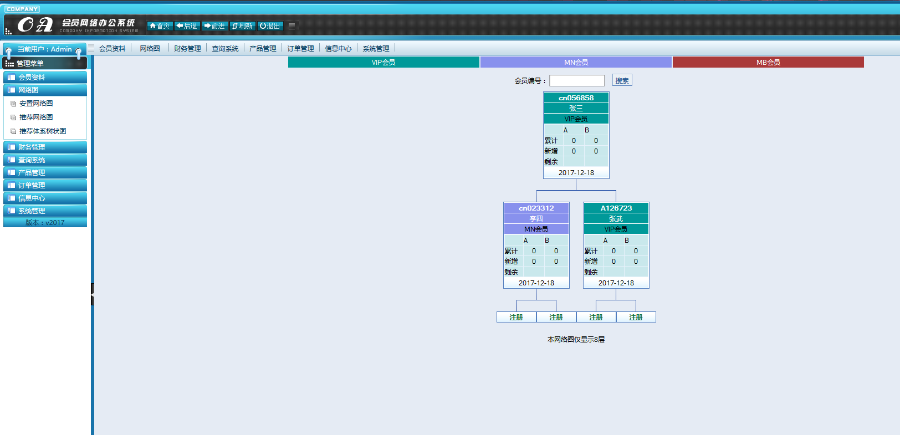The height and width of the screenshot is (435, 900).
Task: Click the 会员编号 member number input field
Action: click(x=577, y=81)
